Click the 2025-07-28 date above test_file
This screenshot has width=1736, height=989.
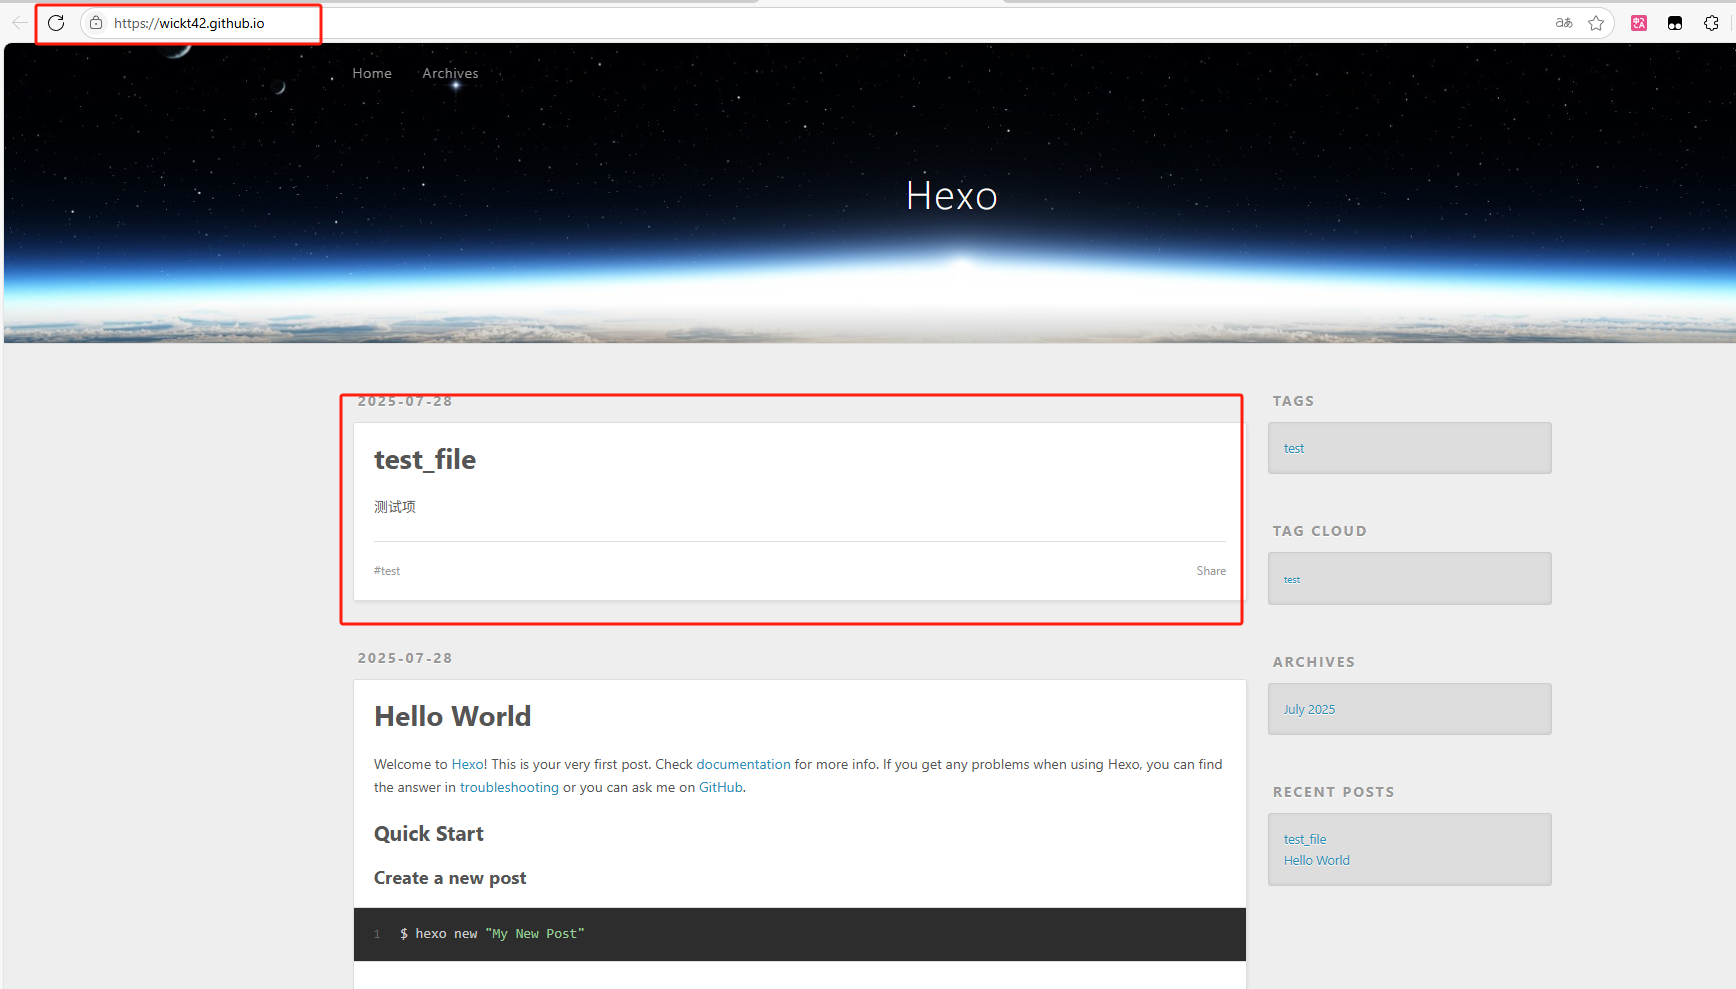click(x=405, y=401)
